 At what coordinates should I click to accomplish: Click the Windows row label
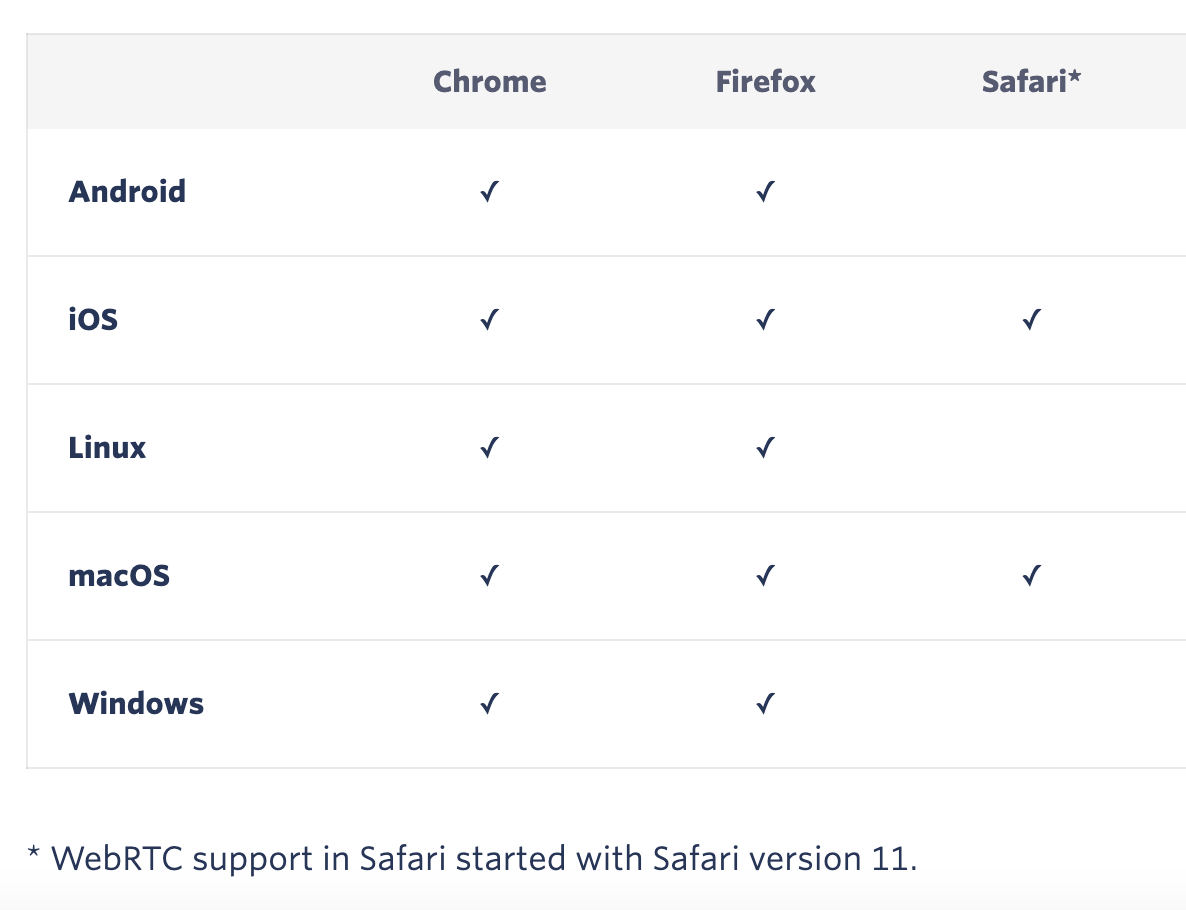pyautogui.click(x=136, y=703)
